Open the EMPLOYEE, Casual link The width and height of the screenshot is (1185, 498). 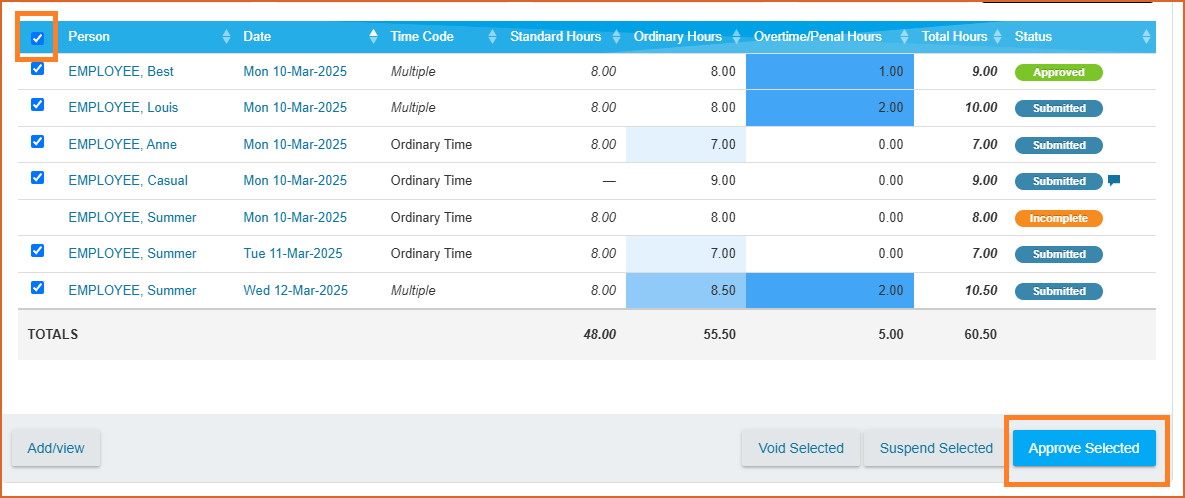point(128,181)
